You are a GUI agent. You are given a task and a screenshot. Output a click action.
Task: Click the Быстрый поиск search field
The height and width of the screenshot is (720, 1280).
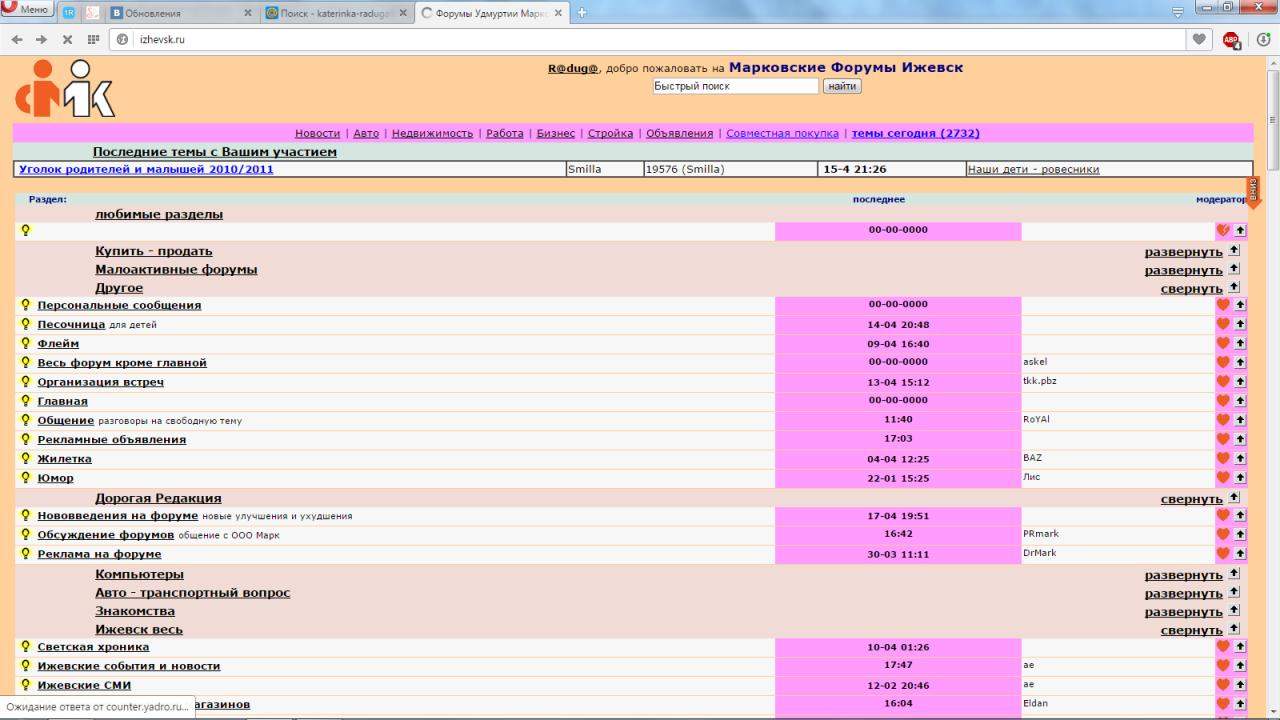pyautogui.click(x=735, y=86)
